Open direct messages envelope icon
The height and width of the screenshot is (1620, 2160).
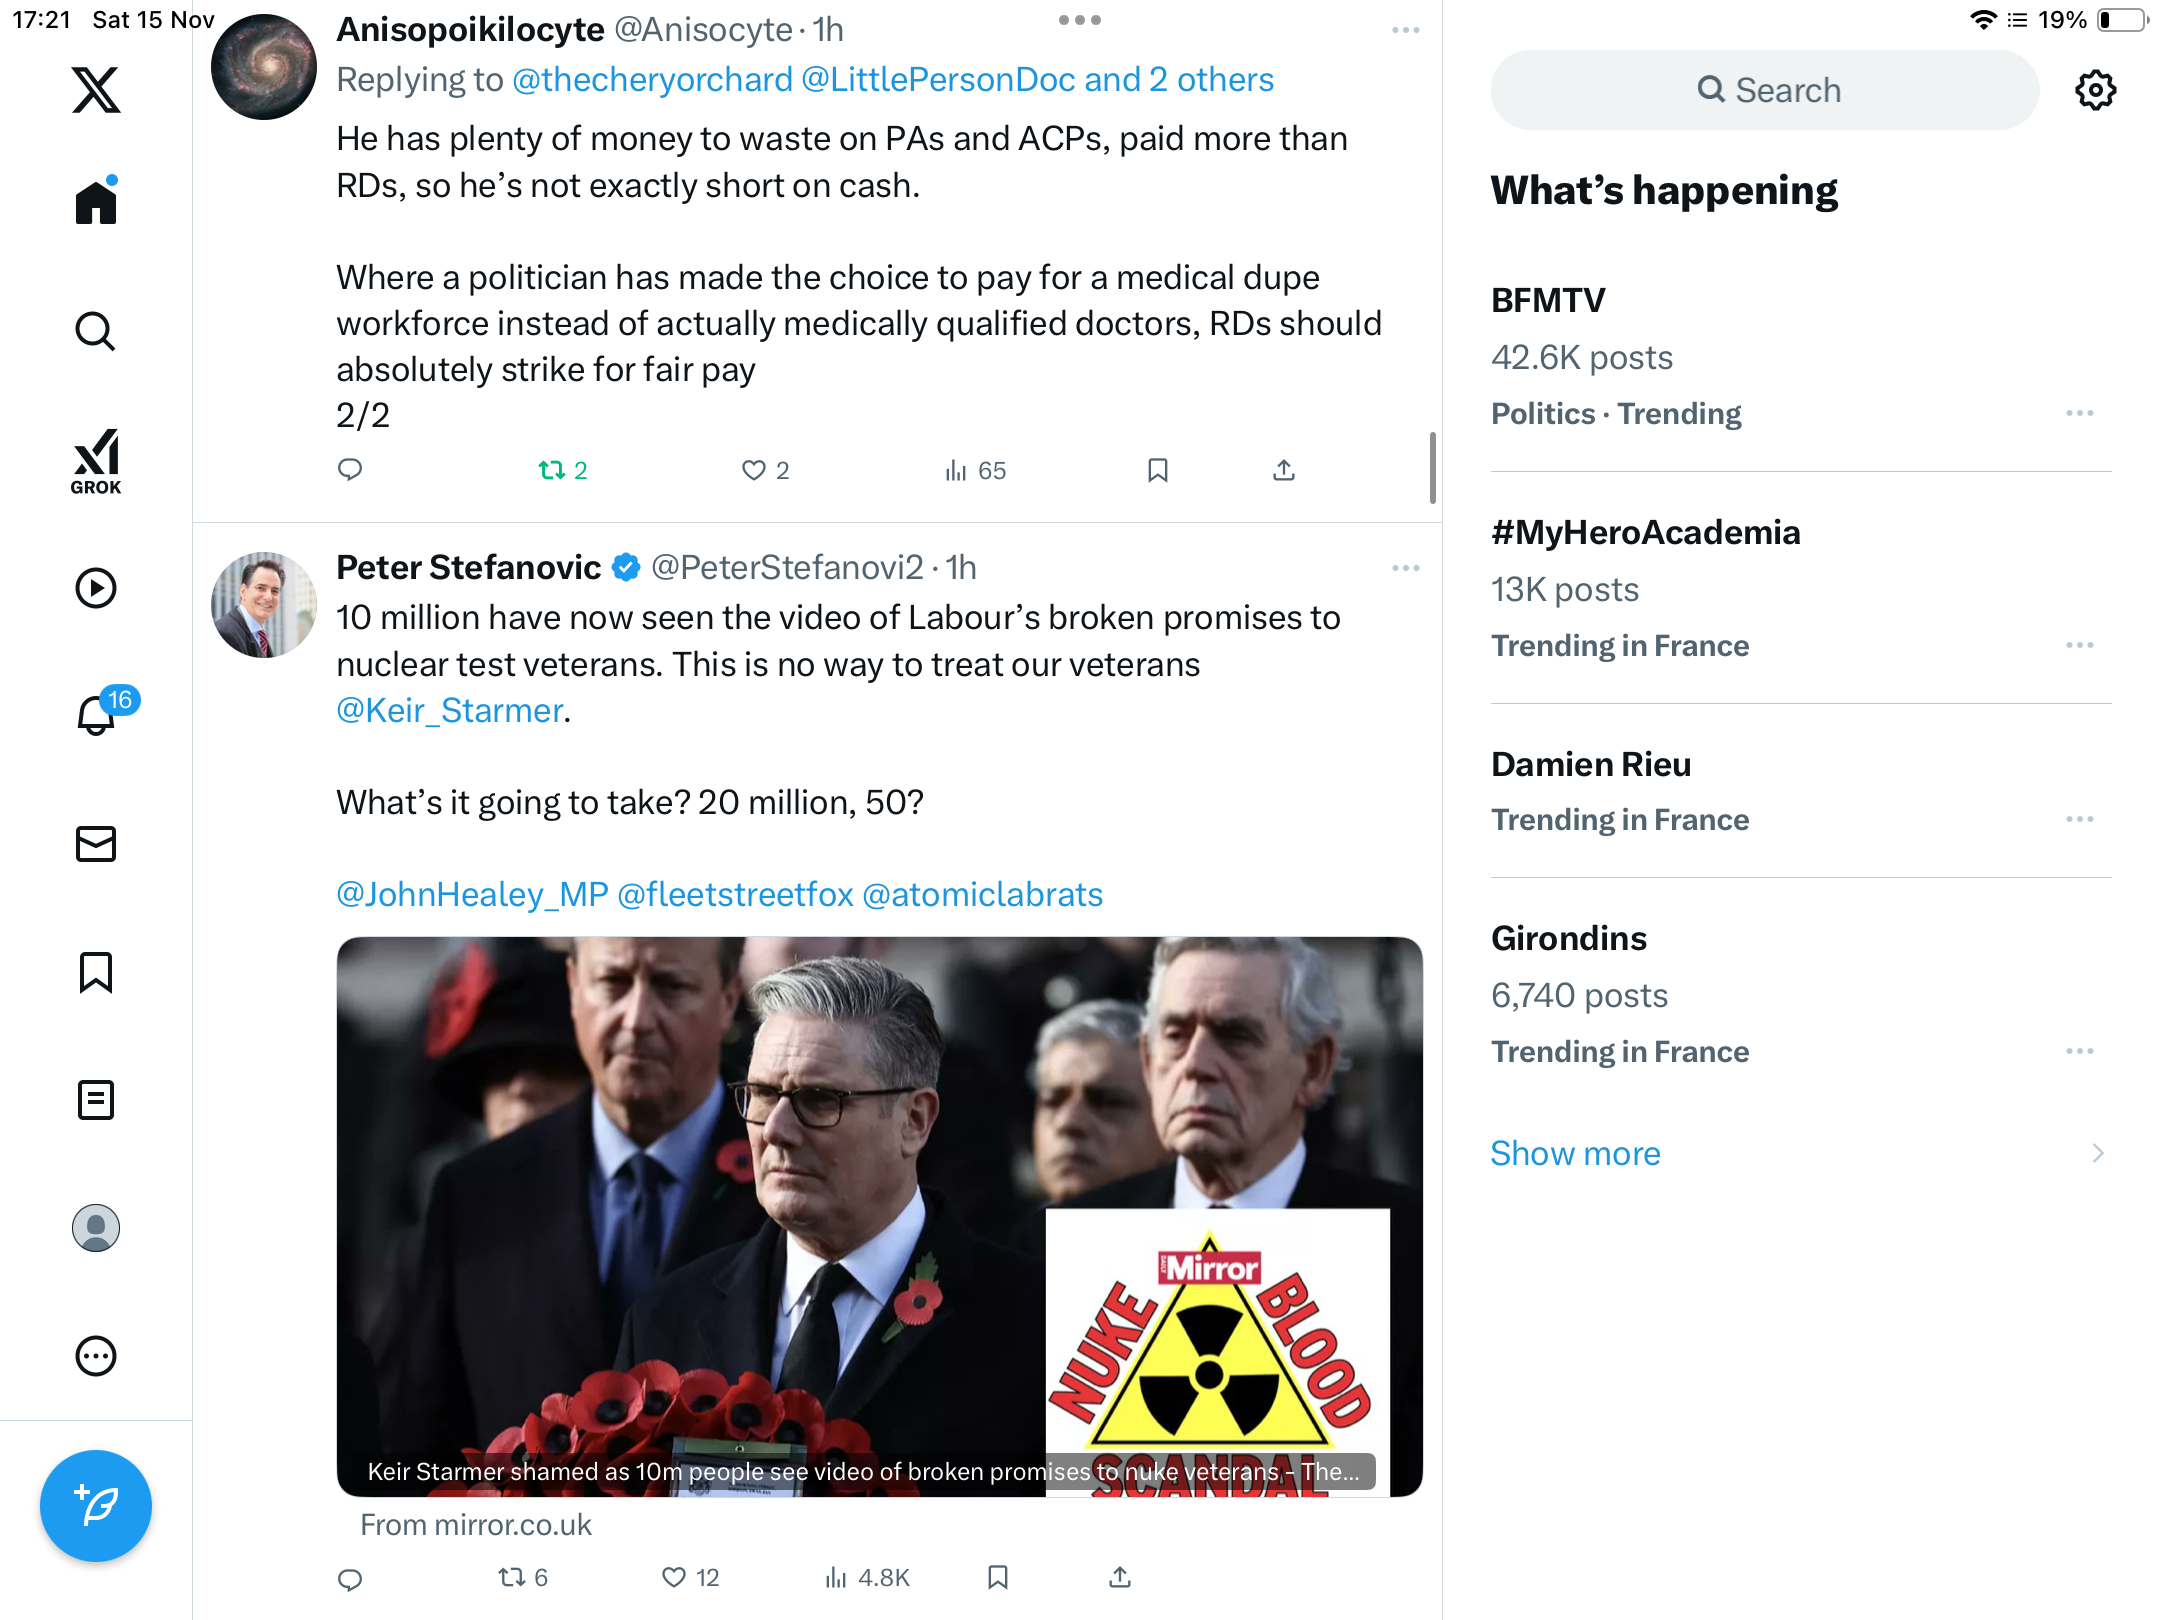point(96,844)
